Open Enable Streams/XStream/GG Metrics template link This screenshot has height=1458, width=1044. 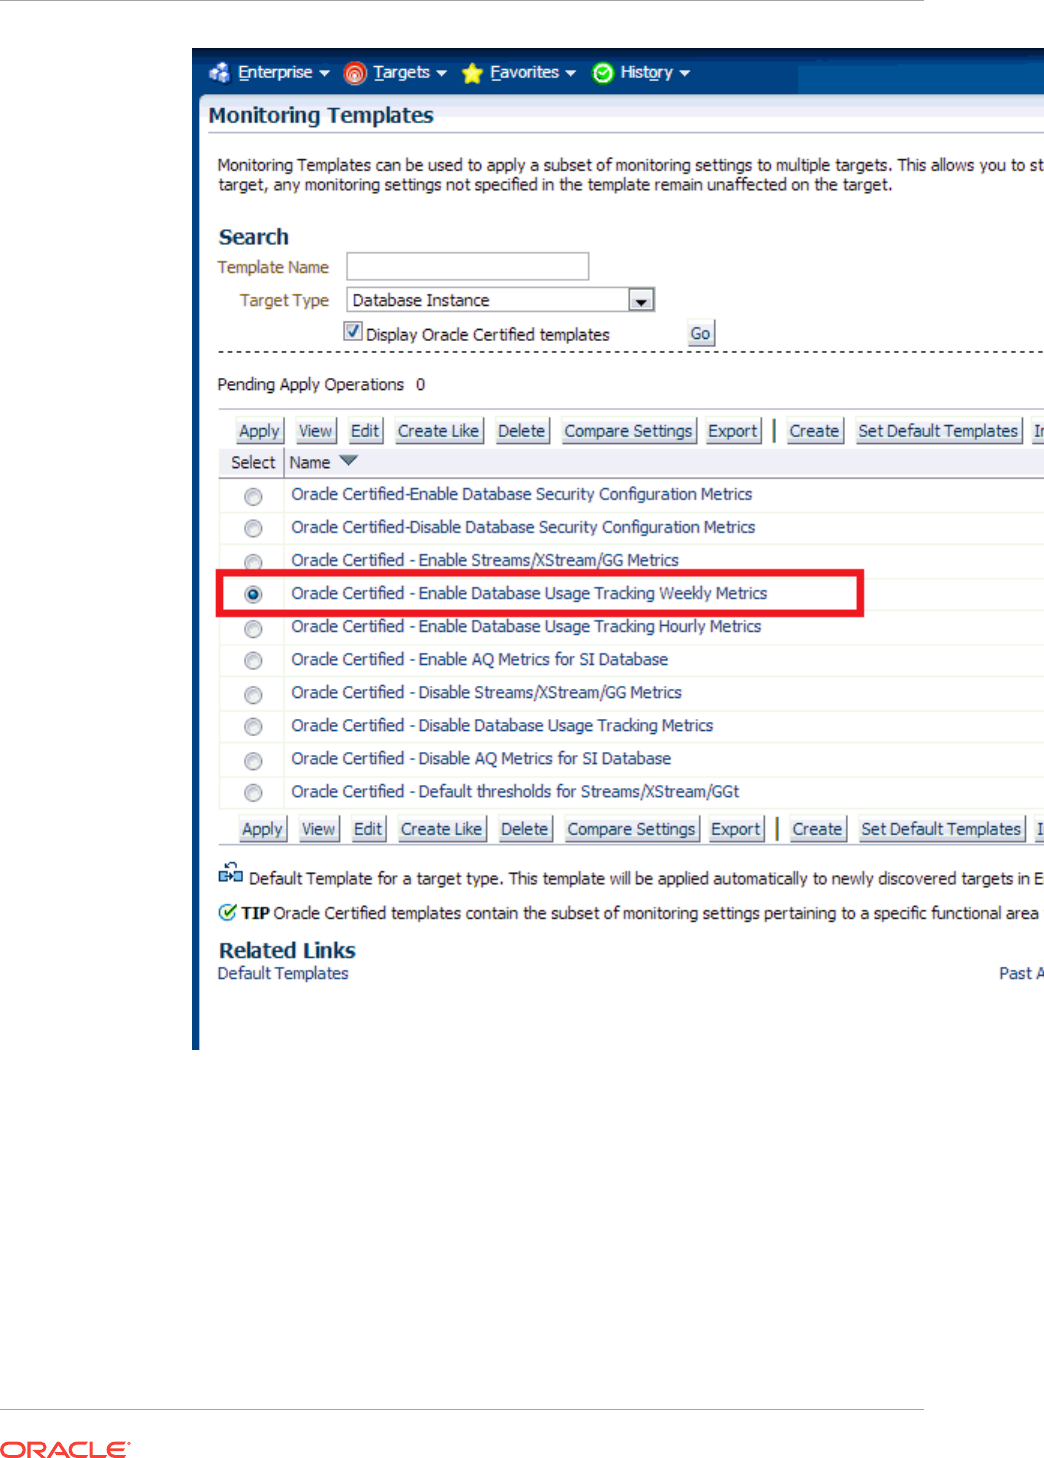pos(485,560)
